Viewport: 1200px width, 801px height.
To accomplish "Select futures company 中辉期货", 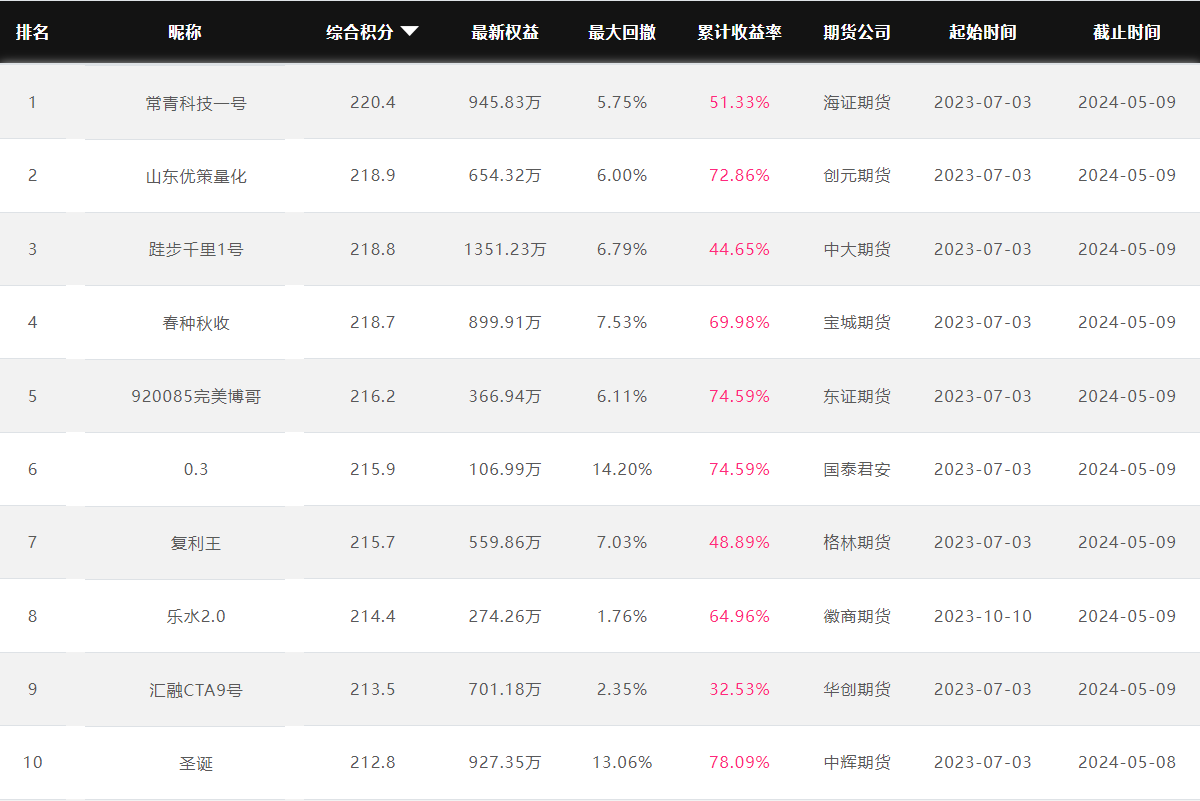I will tap(857, 762).
